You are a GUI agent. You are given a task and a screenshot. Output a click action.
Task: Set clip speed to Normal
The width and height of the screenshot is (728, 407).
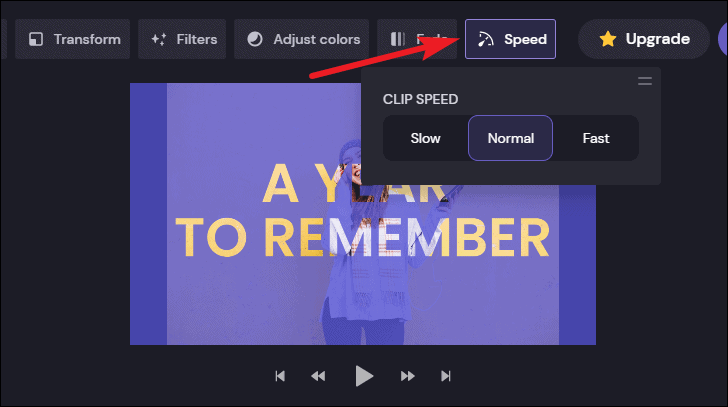point(510,138)
